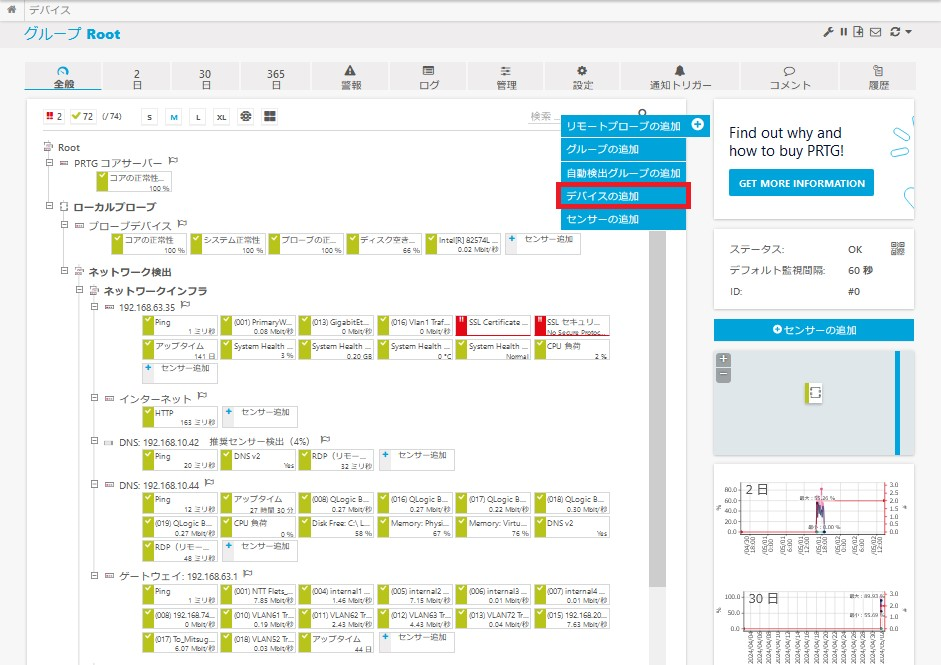The image size is (941, 665).
Task: Open the ディスク空き sensor
Action: (x=384, y=244)
